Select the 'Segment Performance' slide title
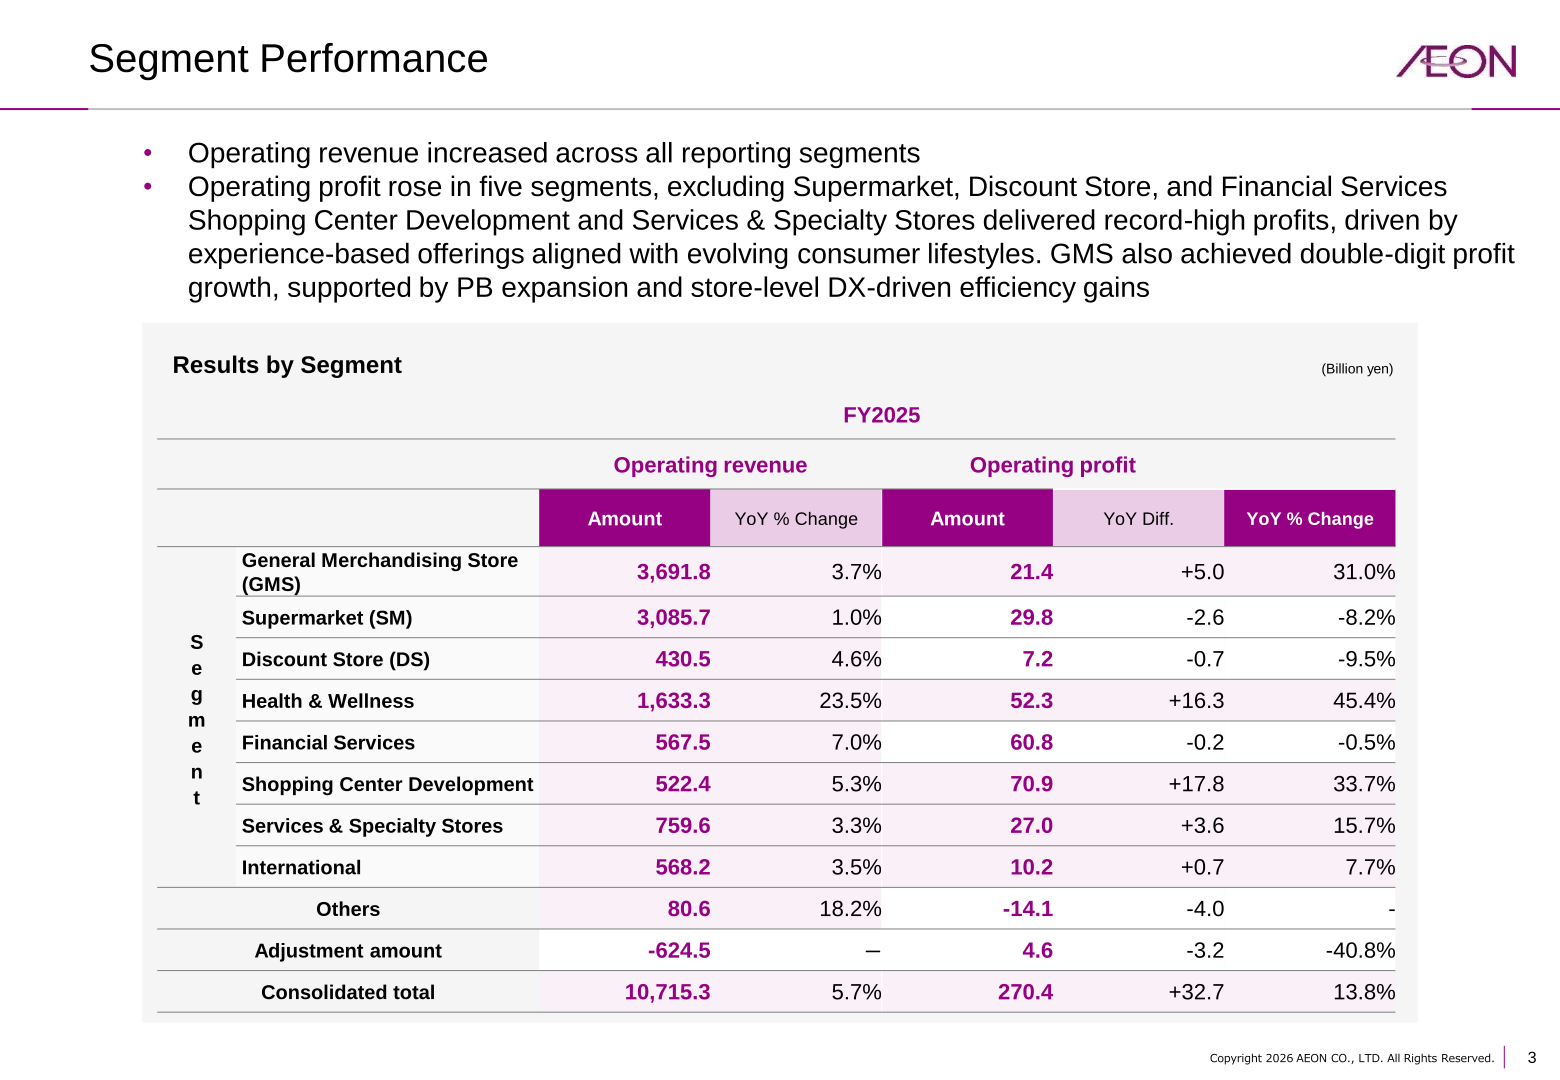Screen dimensions: 1560x1080 (288, 59)
